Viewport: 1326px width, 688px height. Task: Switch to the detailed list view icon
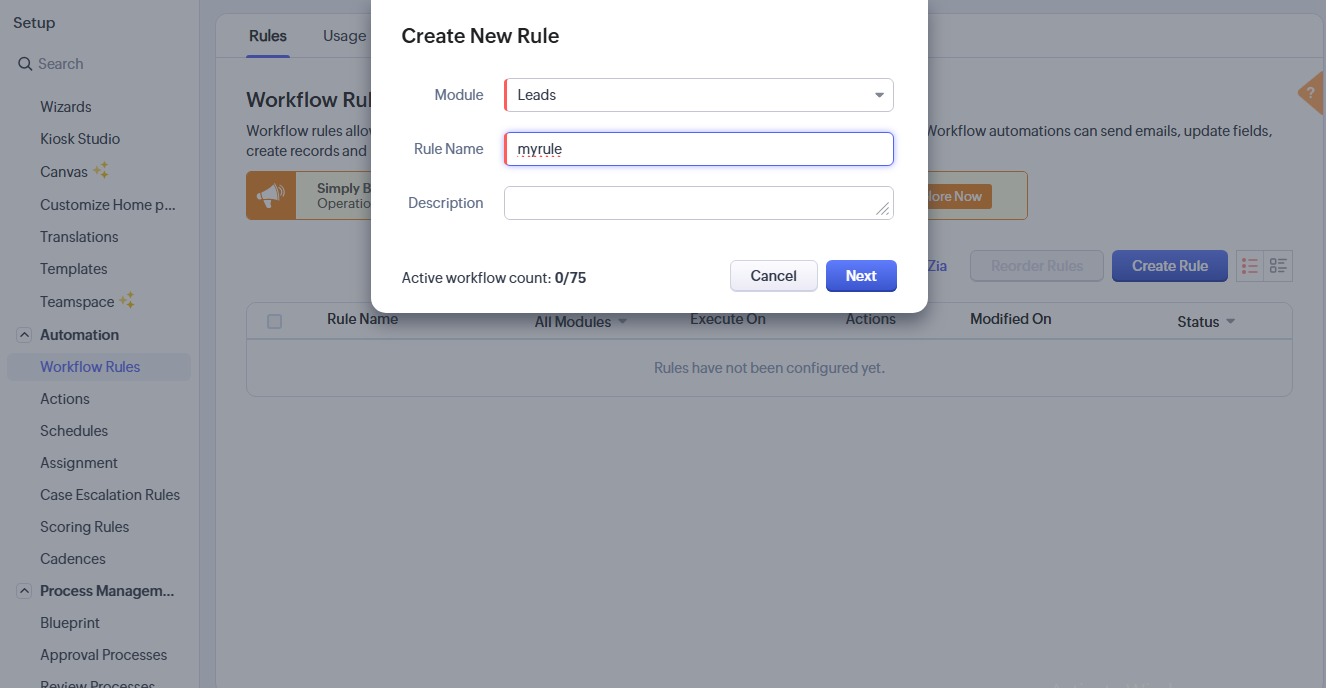coord(1278,266)
